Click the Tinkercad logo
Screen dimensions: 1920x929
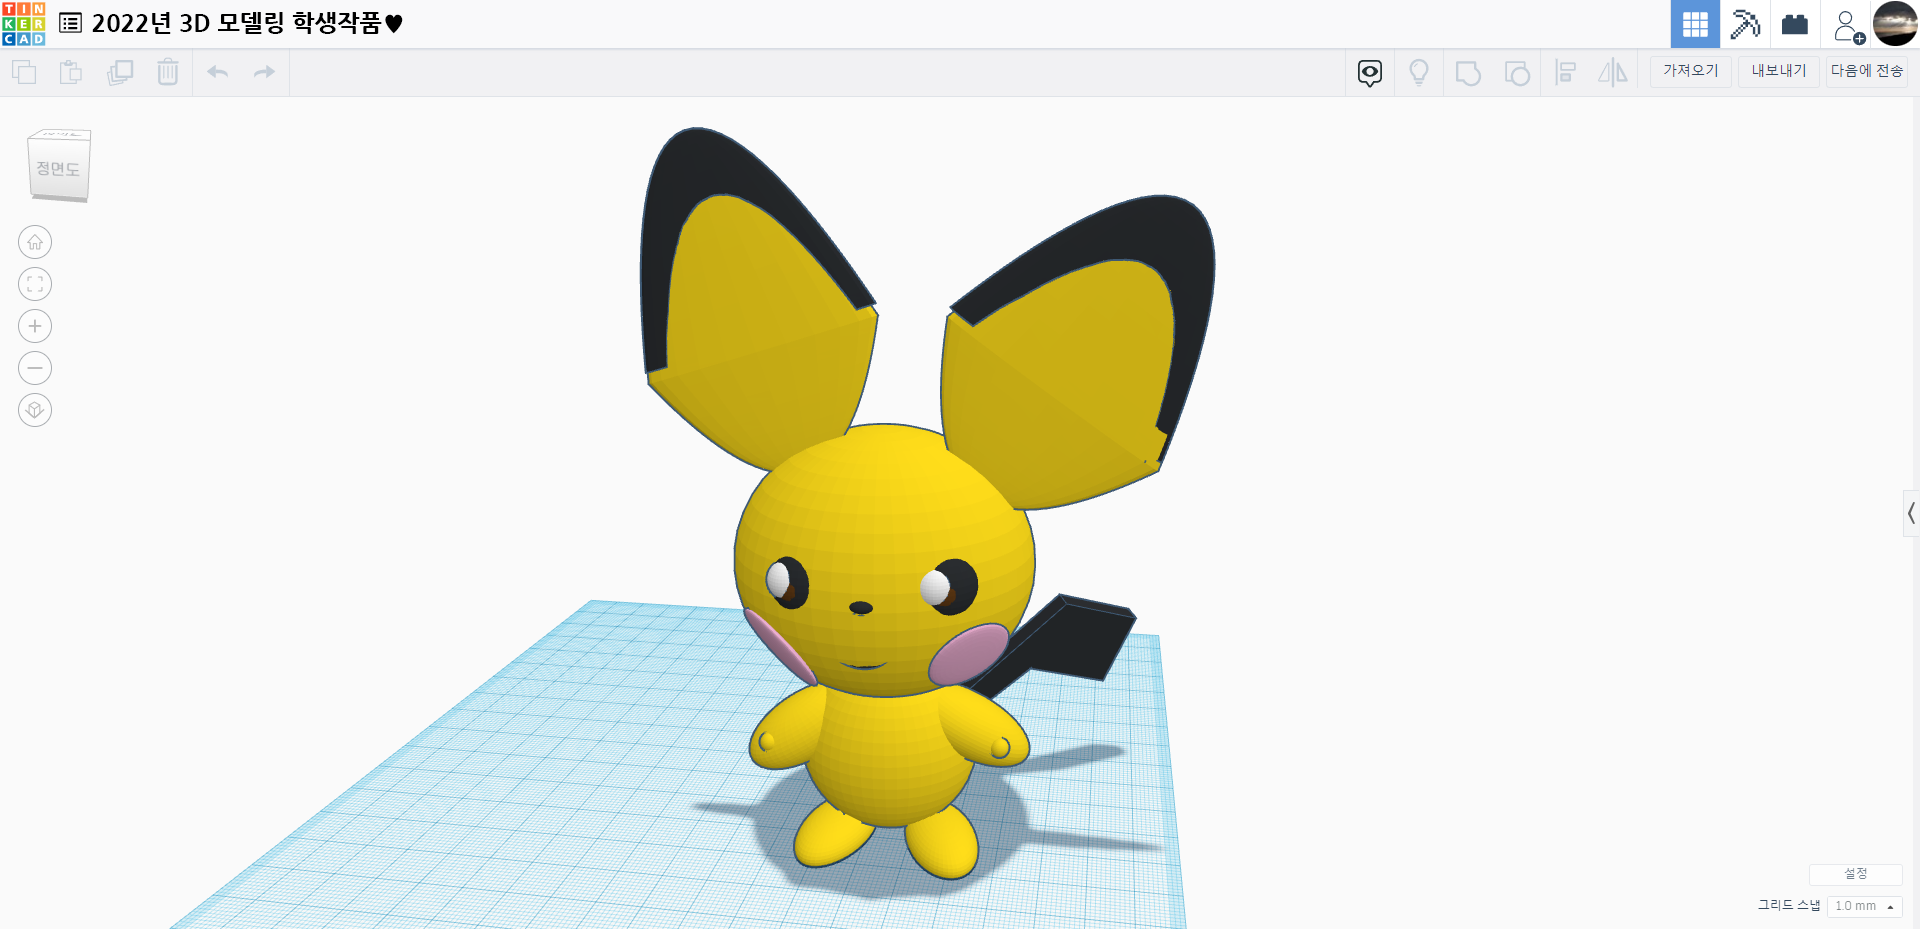pos(24,24)
